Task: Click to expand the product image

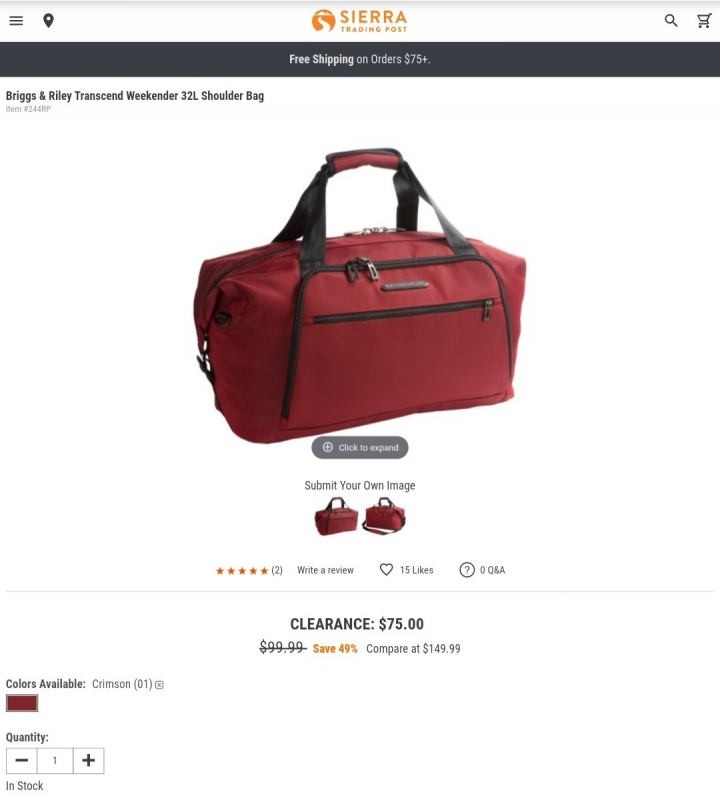Action: pos(360,447)
